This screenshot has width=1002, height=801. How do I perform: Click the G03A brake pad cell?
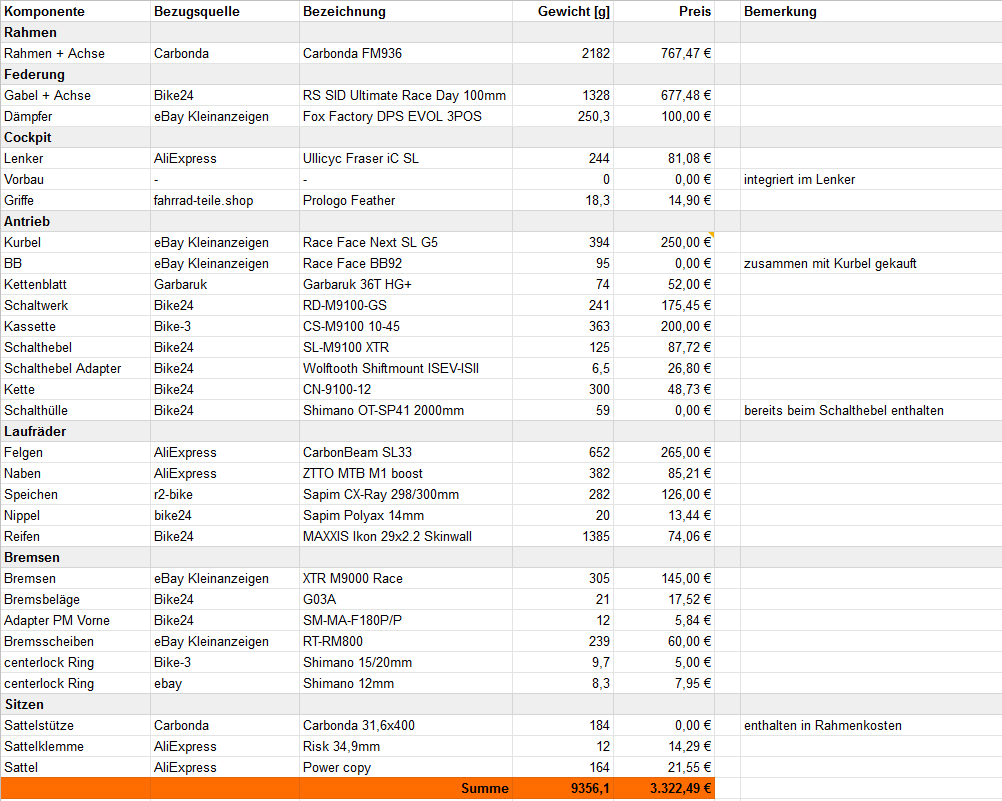(x=406, y=600)
